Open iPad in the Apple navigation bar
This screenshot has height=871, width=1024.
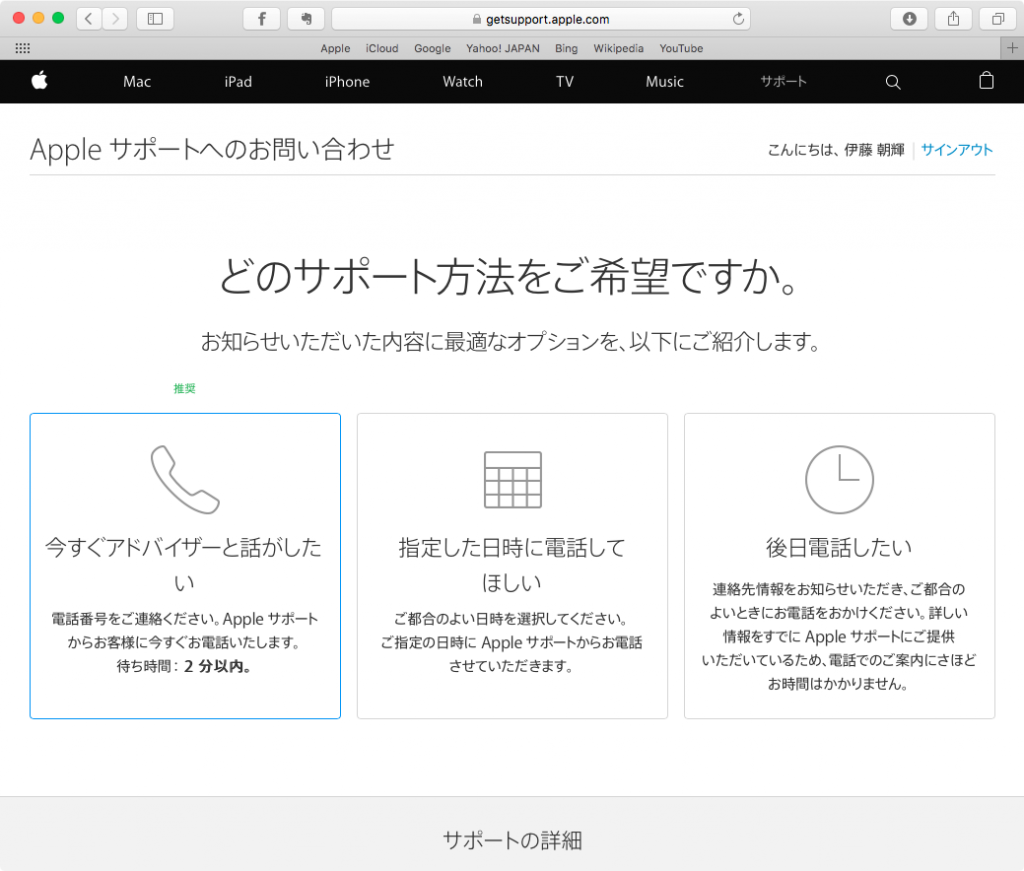pyautogui.click(x=238, y=82)
